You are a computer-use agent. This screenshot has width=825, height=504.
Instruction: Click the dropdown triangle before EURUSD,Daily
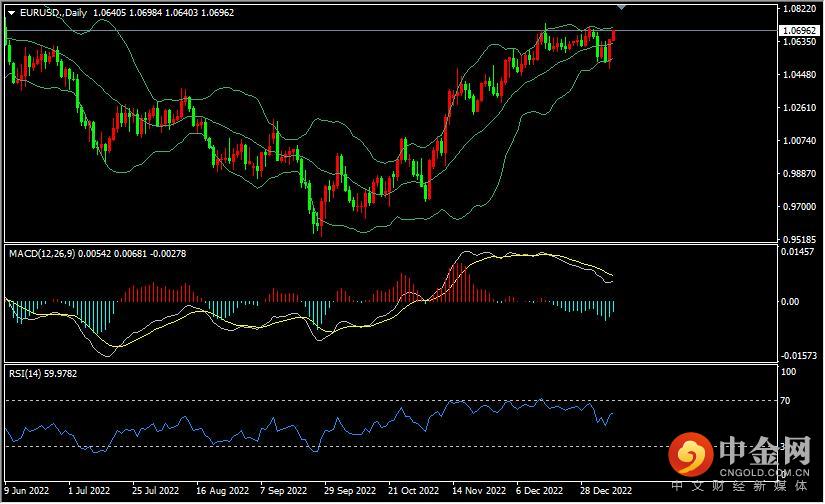pos(11,10)
